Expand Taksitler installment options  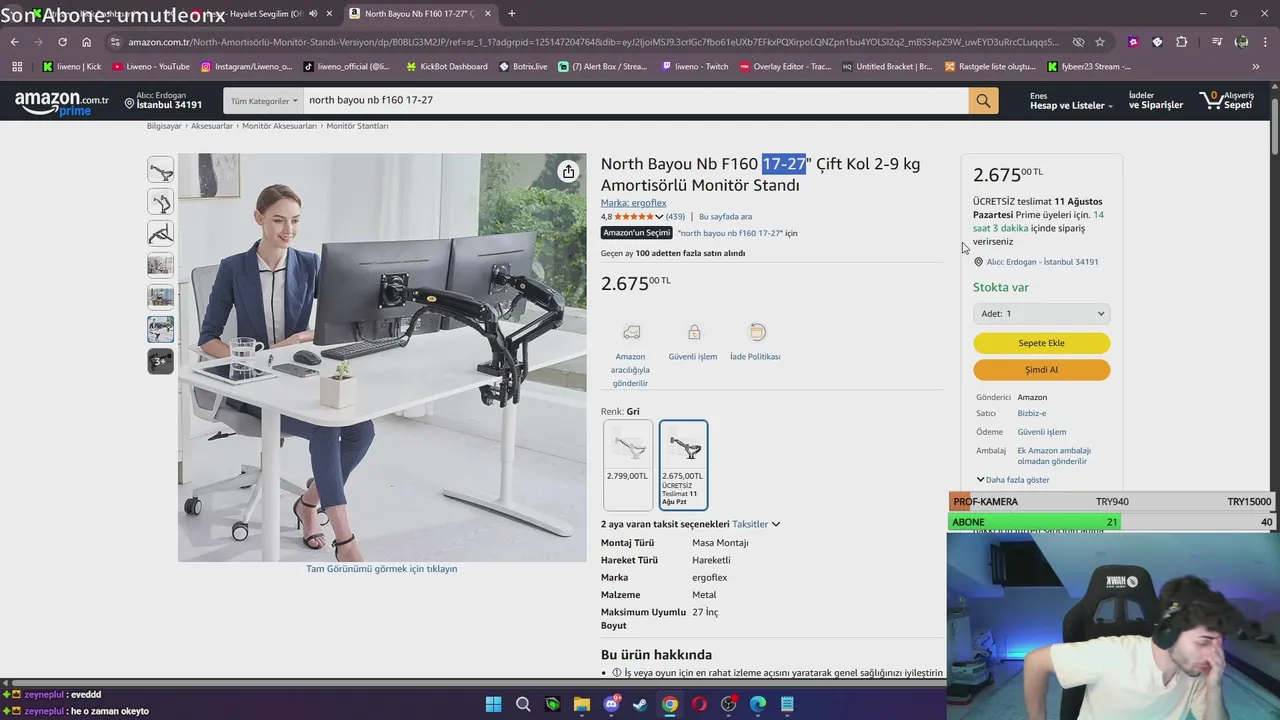(x=756, y=524)
